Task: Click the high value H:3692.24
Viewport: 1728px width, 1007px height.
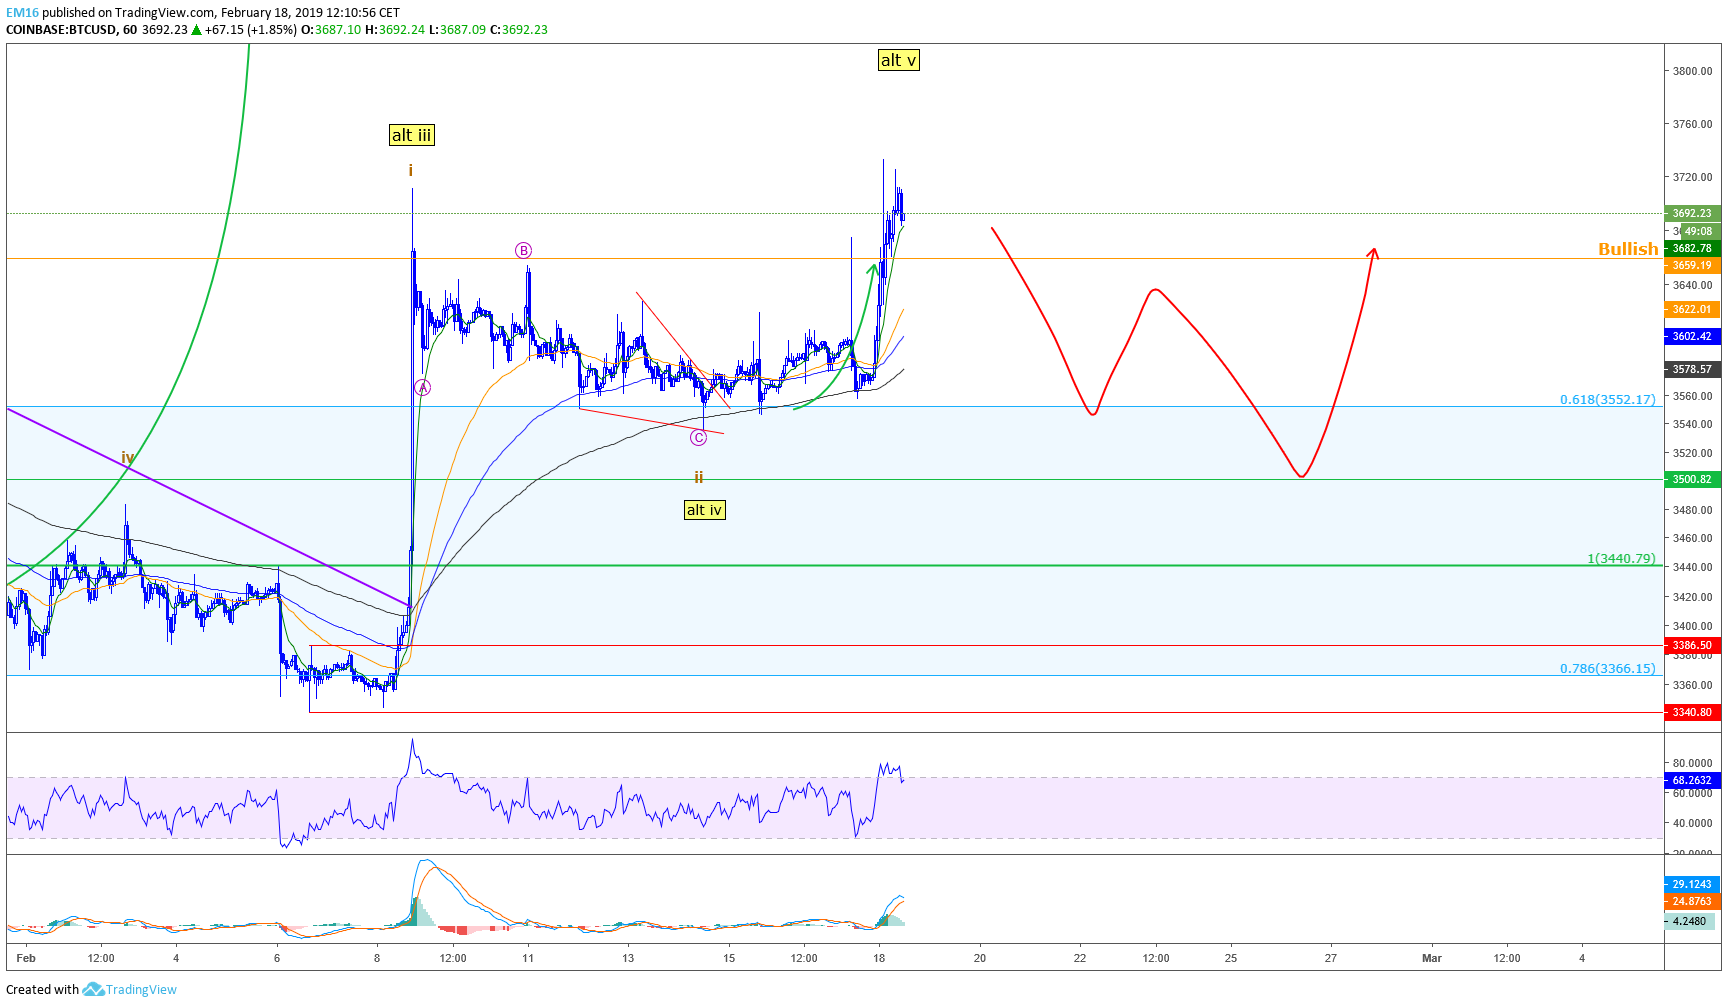Action: [x=395, y=30]
